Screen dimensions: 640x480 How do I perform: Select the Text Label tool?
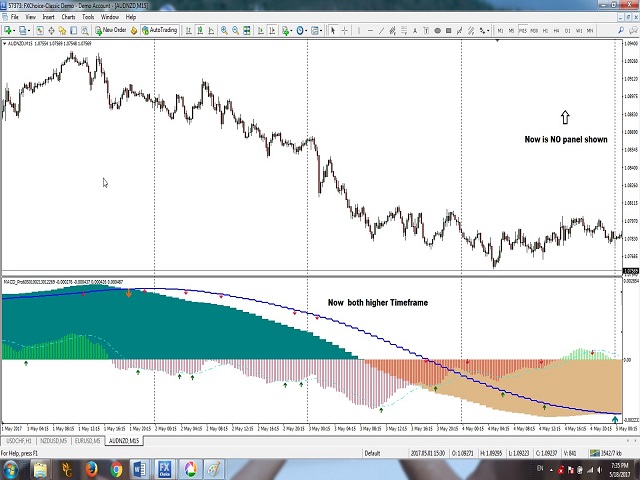[426, 31]
